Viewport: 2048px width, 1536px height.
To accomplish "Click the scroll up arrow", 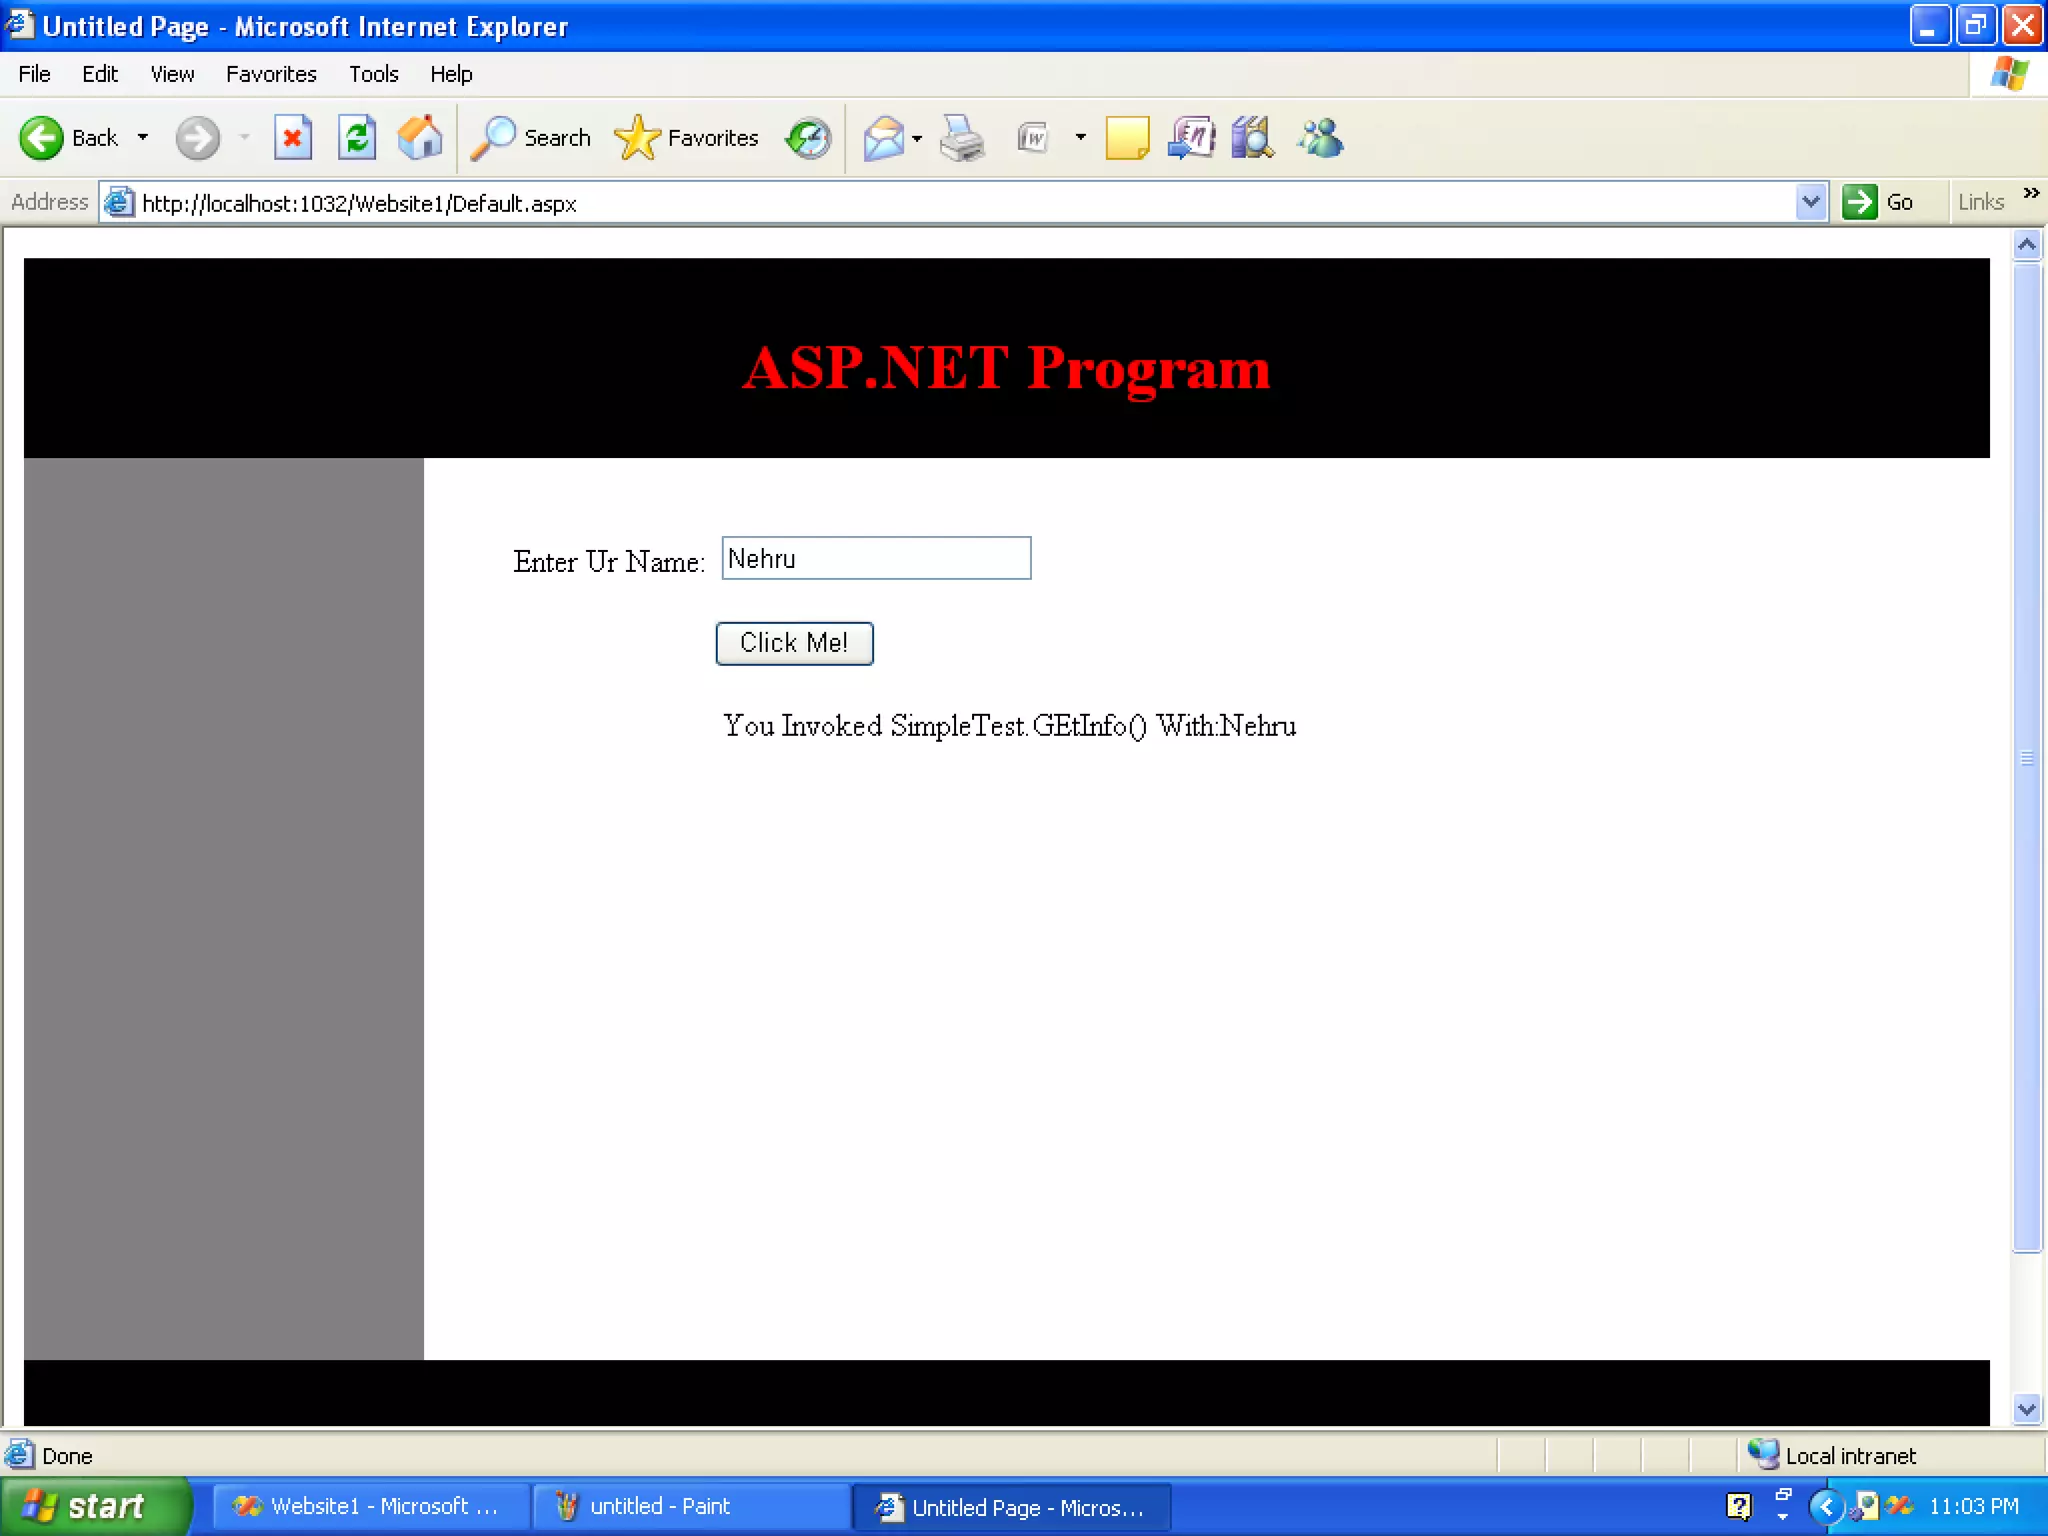I will (2027, 245).
